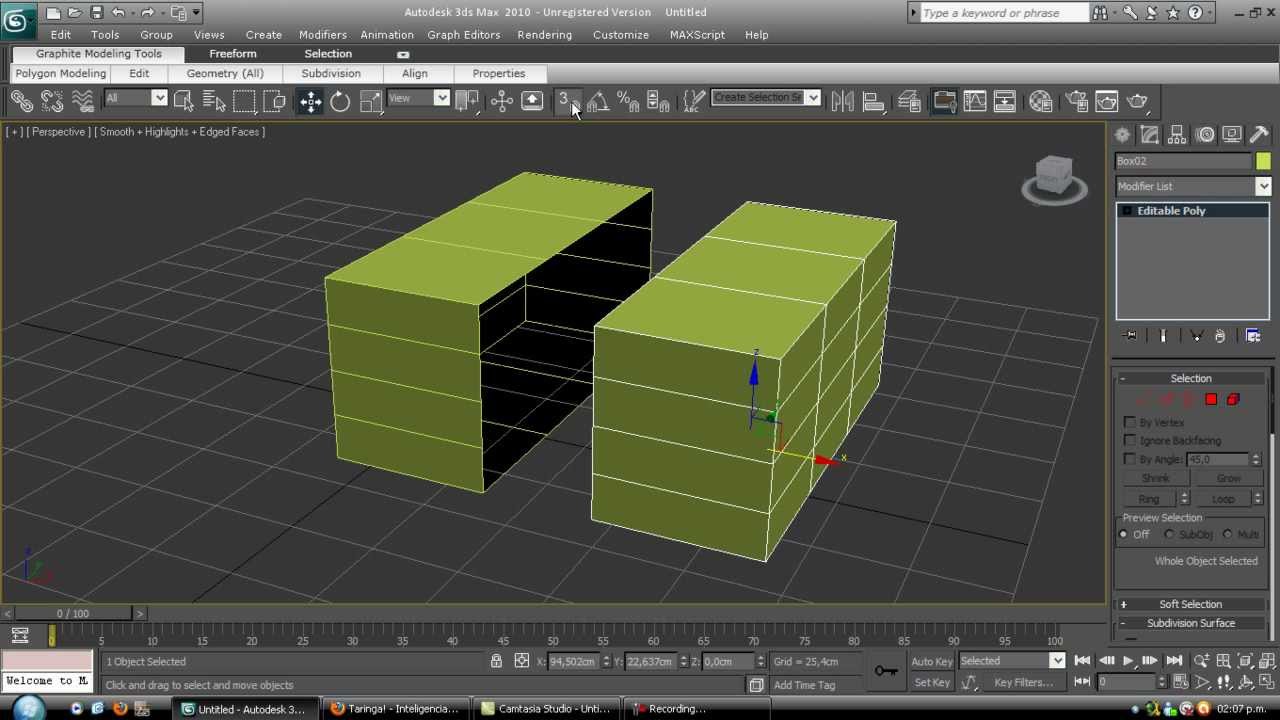This screenshot has height=720, width=1280.
Task: Expand the Soft Selection rollout
Action: click(1190, 604)
